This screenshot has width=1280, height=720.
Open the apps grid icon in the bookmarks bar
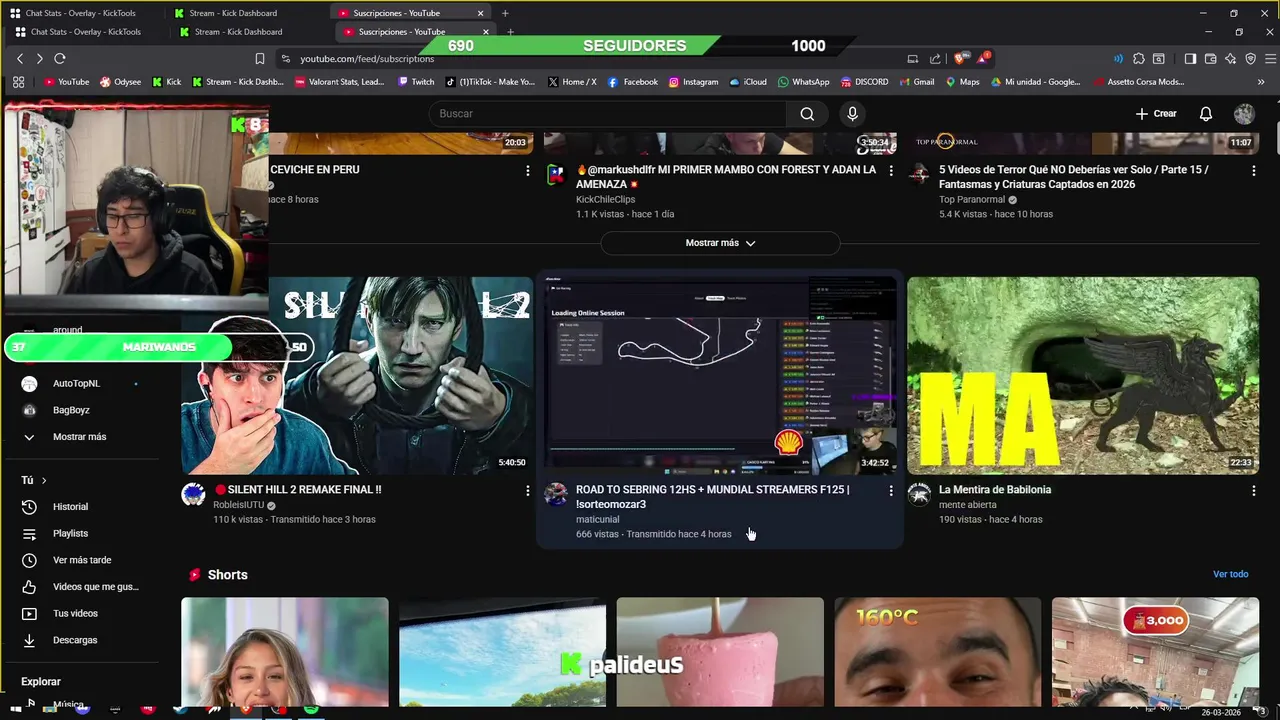point(18,82)
